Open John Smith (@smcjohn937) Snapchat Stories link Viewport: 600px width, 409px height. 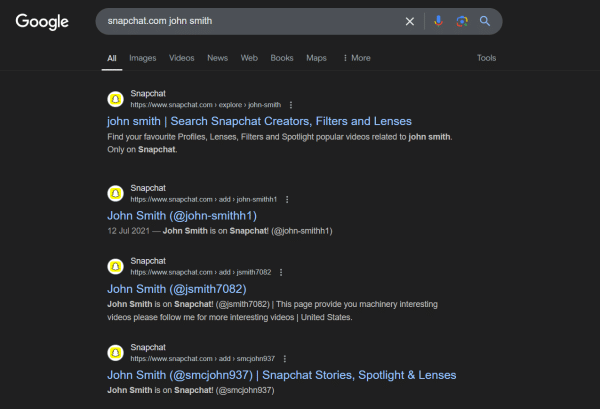282,375
